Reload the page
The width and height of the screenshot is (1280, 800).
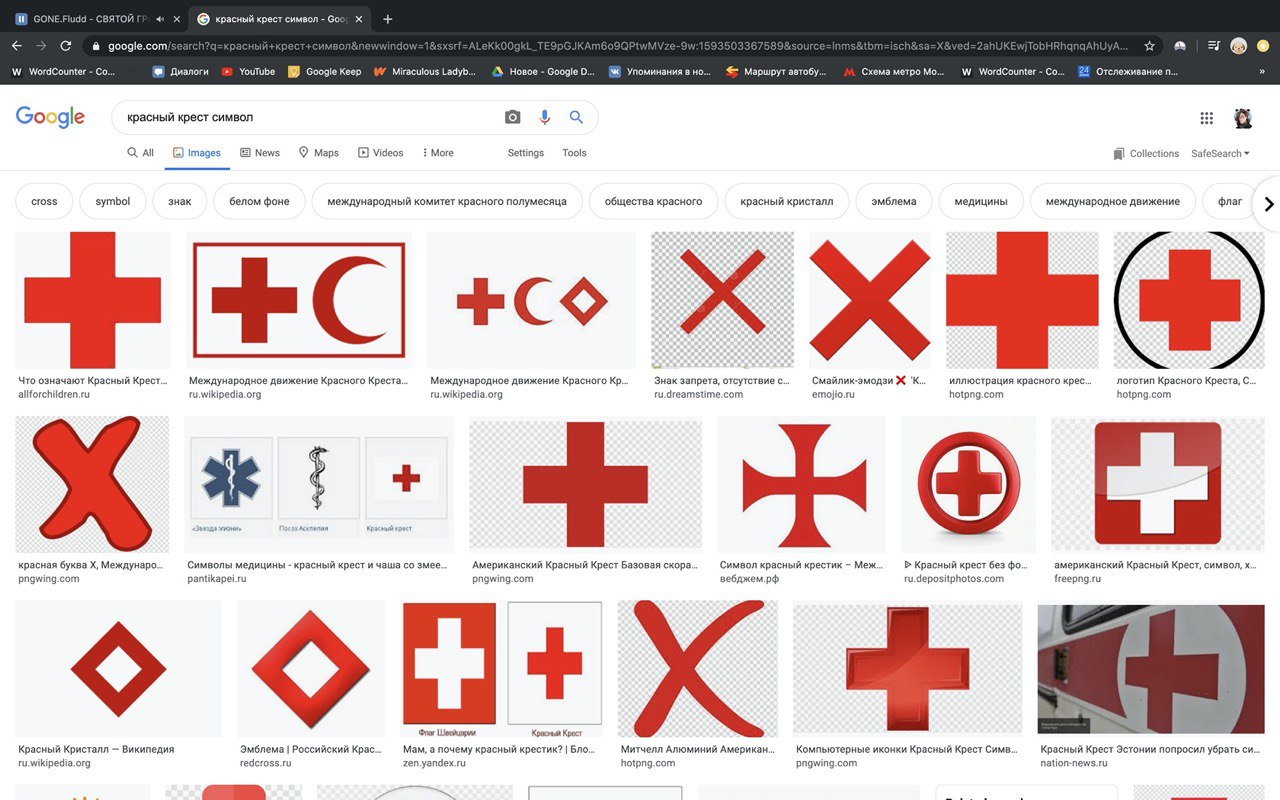(x=66, y=46)
